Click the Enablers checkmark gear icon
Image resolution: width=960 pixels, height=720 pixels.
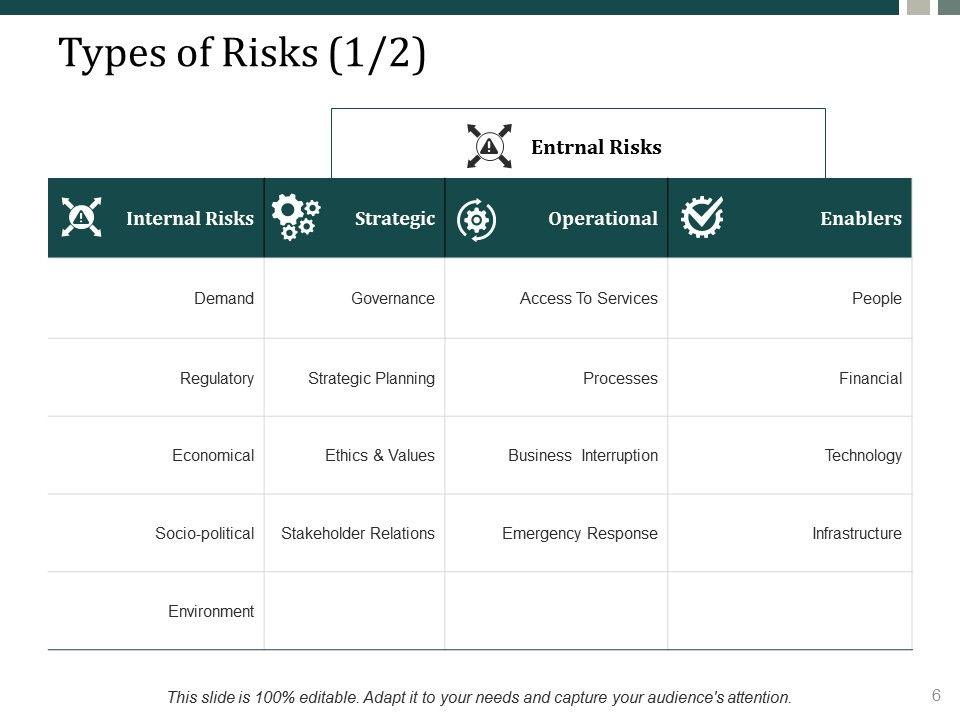(x=702, y=216)
